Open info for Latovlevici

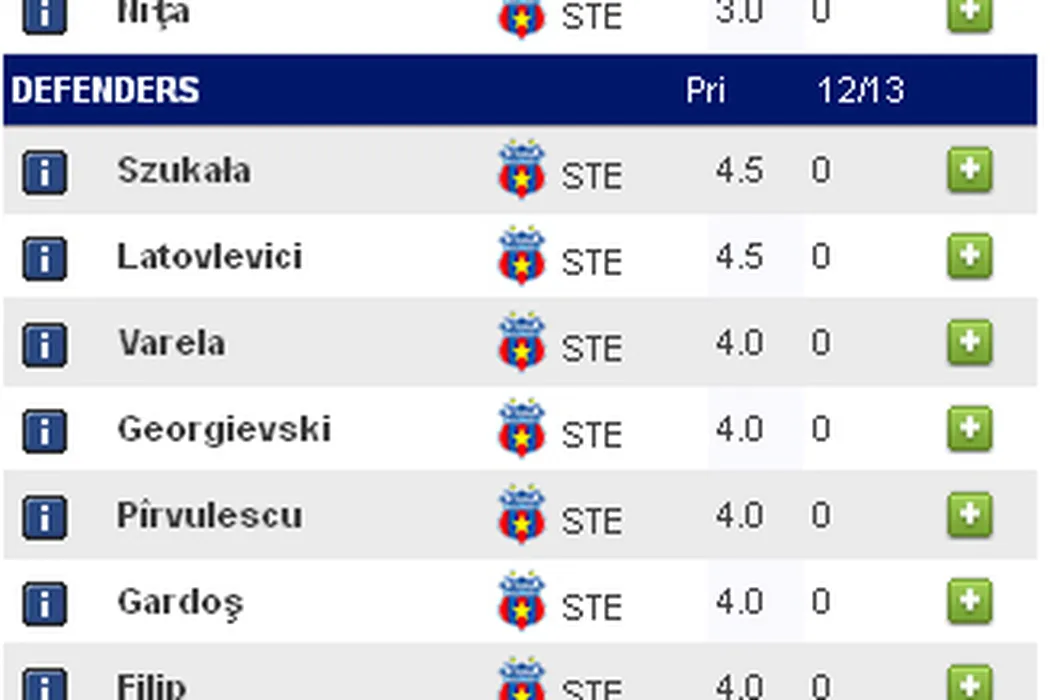(44, 258)
